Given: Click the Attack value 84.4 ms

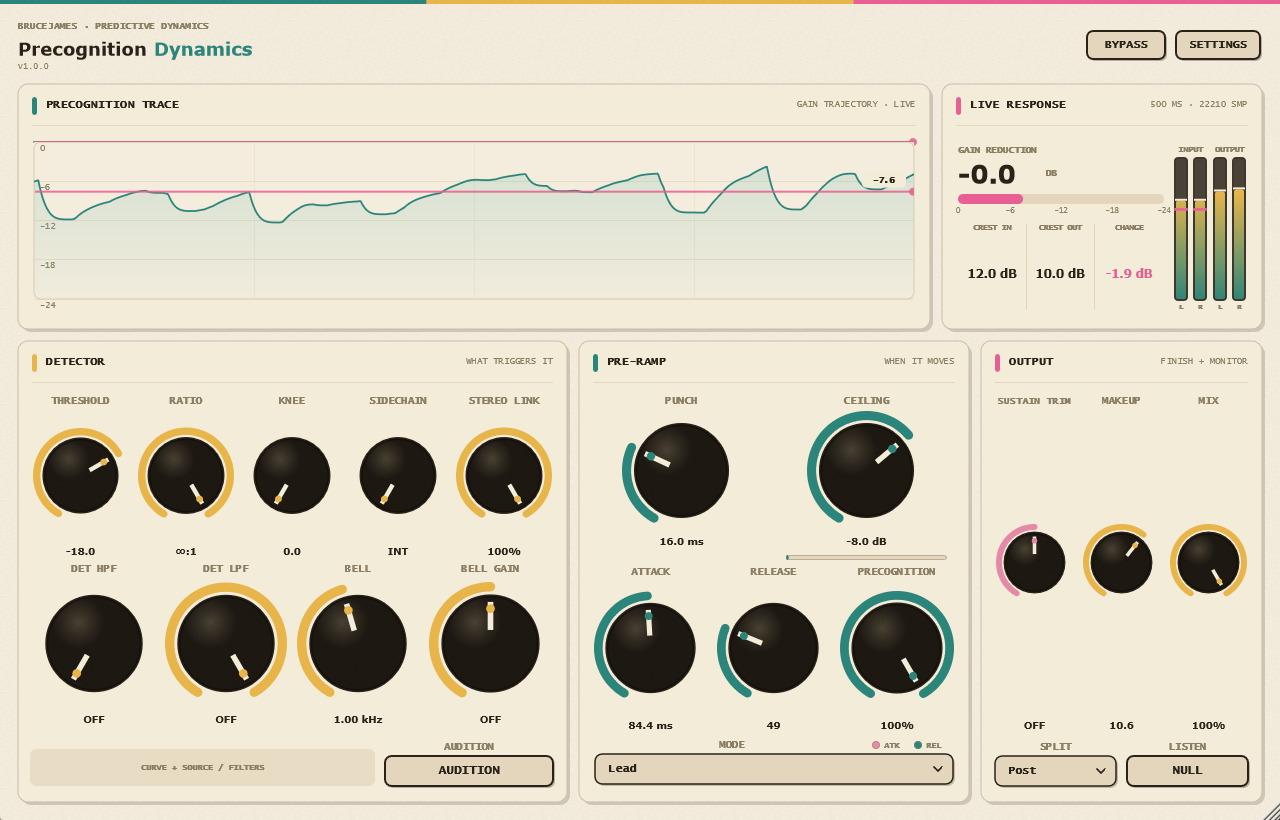Looking at the screenshot, I should [x=650, y=726].
